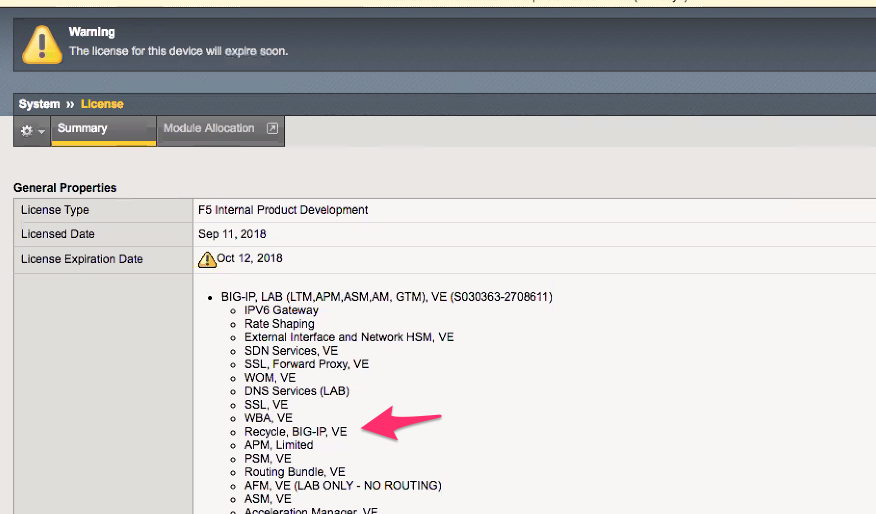
Task: Select the 'Oct 12, 2018' expiration date
Action: (x=249, y=258)
